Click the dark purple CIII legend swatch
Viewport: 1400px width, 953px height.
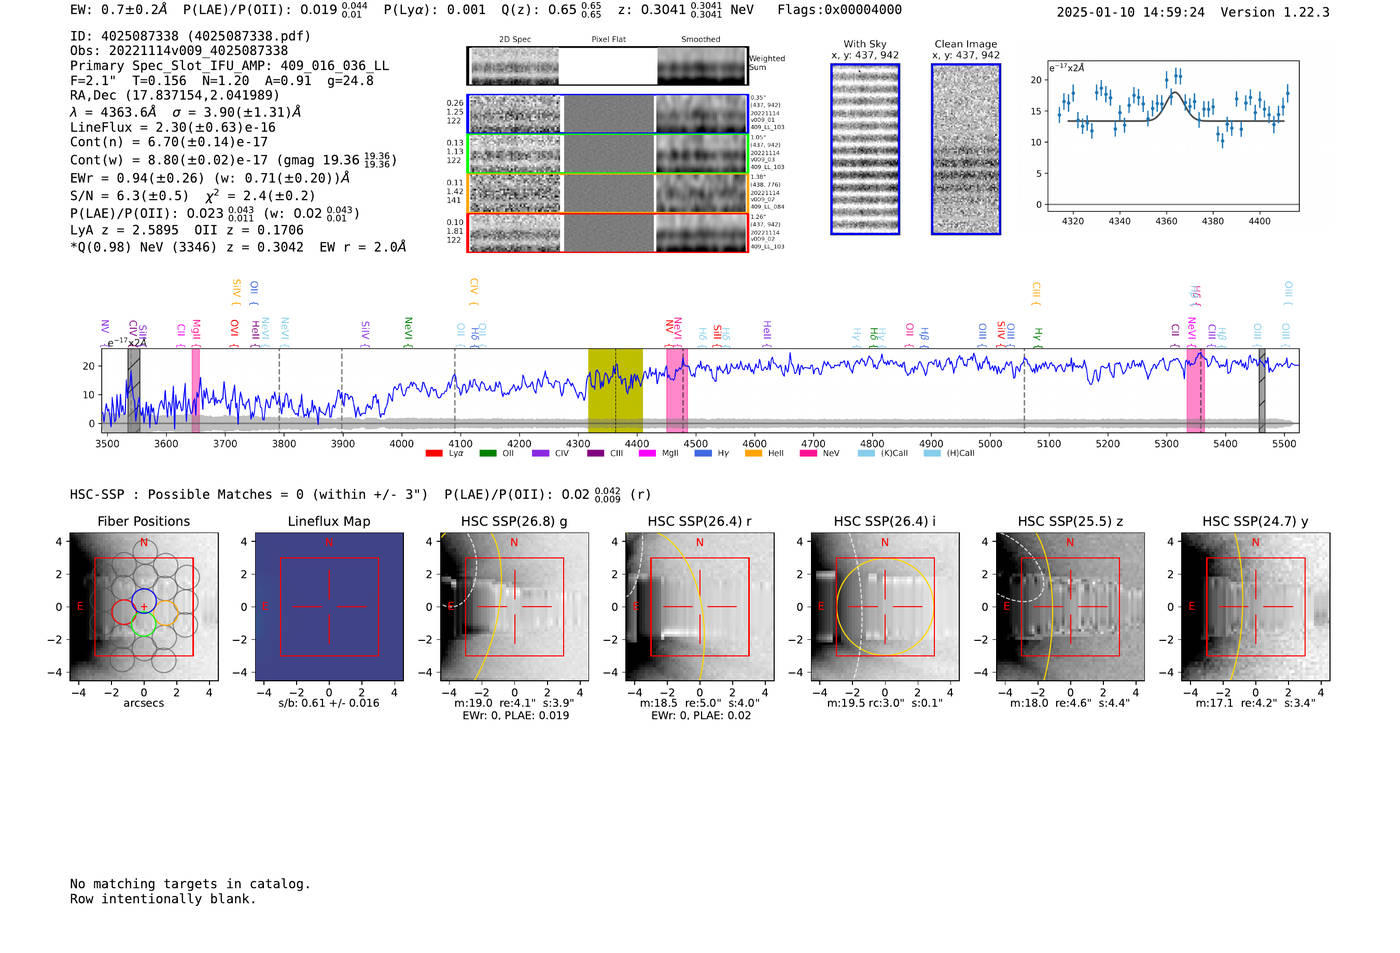pyautogui.click(x=596, y=453)
